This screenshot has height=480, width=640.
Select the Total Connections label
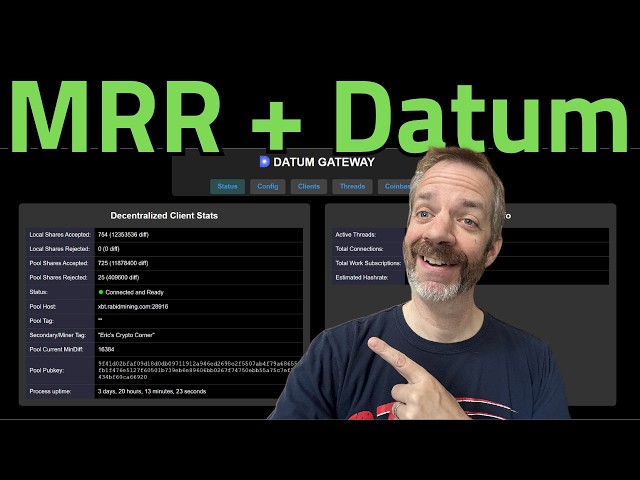point(359,249)
